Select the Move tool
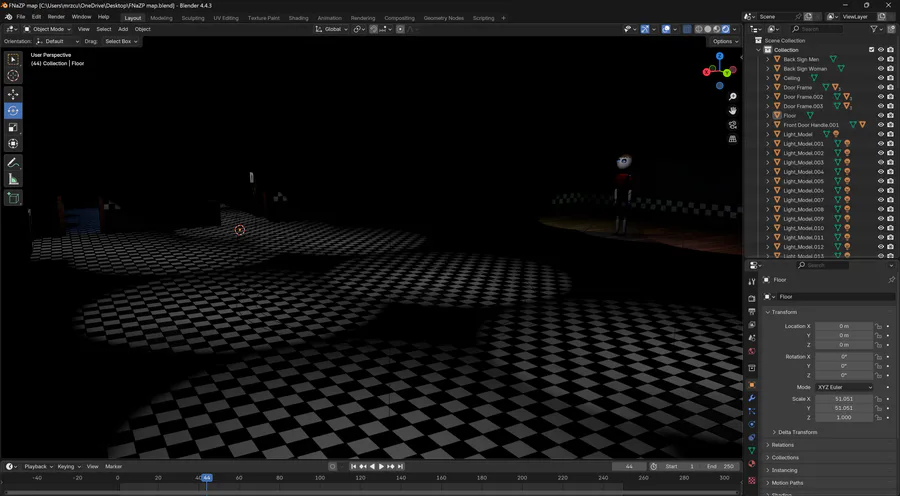The height and width of the screenshot is (496, 900). (13, 94)
